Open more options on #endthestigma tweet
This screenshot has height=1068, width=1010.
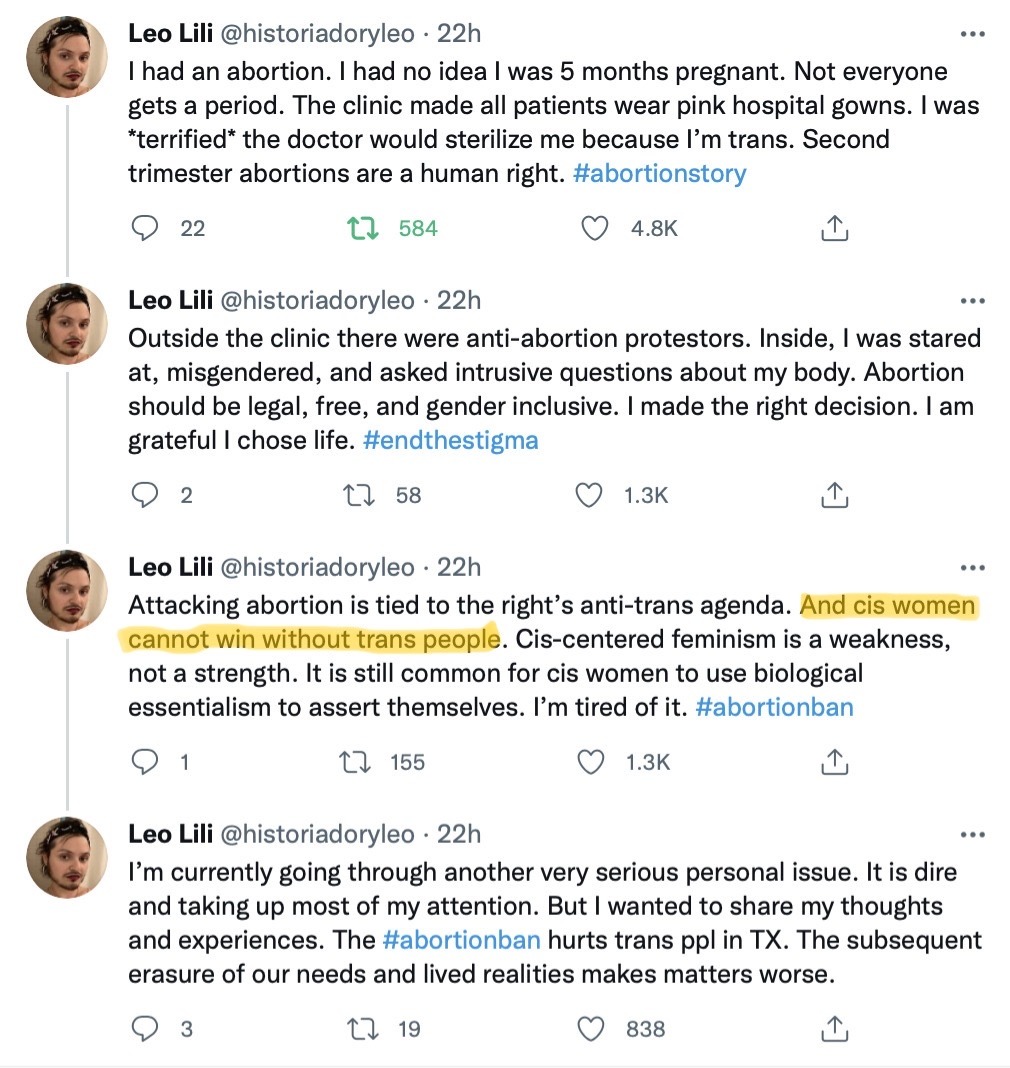tap(973, 300)
